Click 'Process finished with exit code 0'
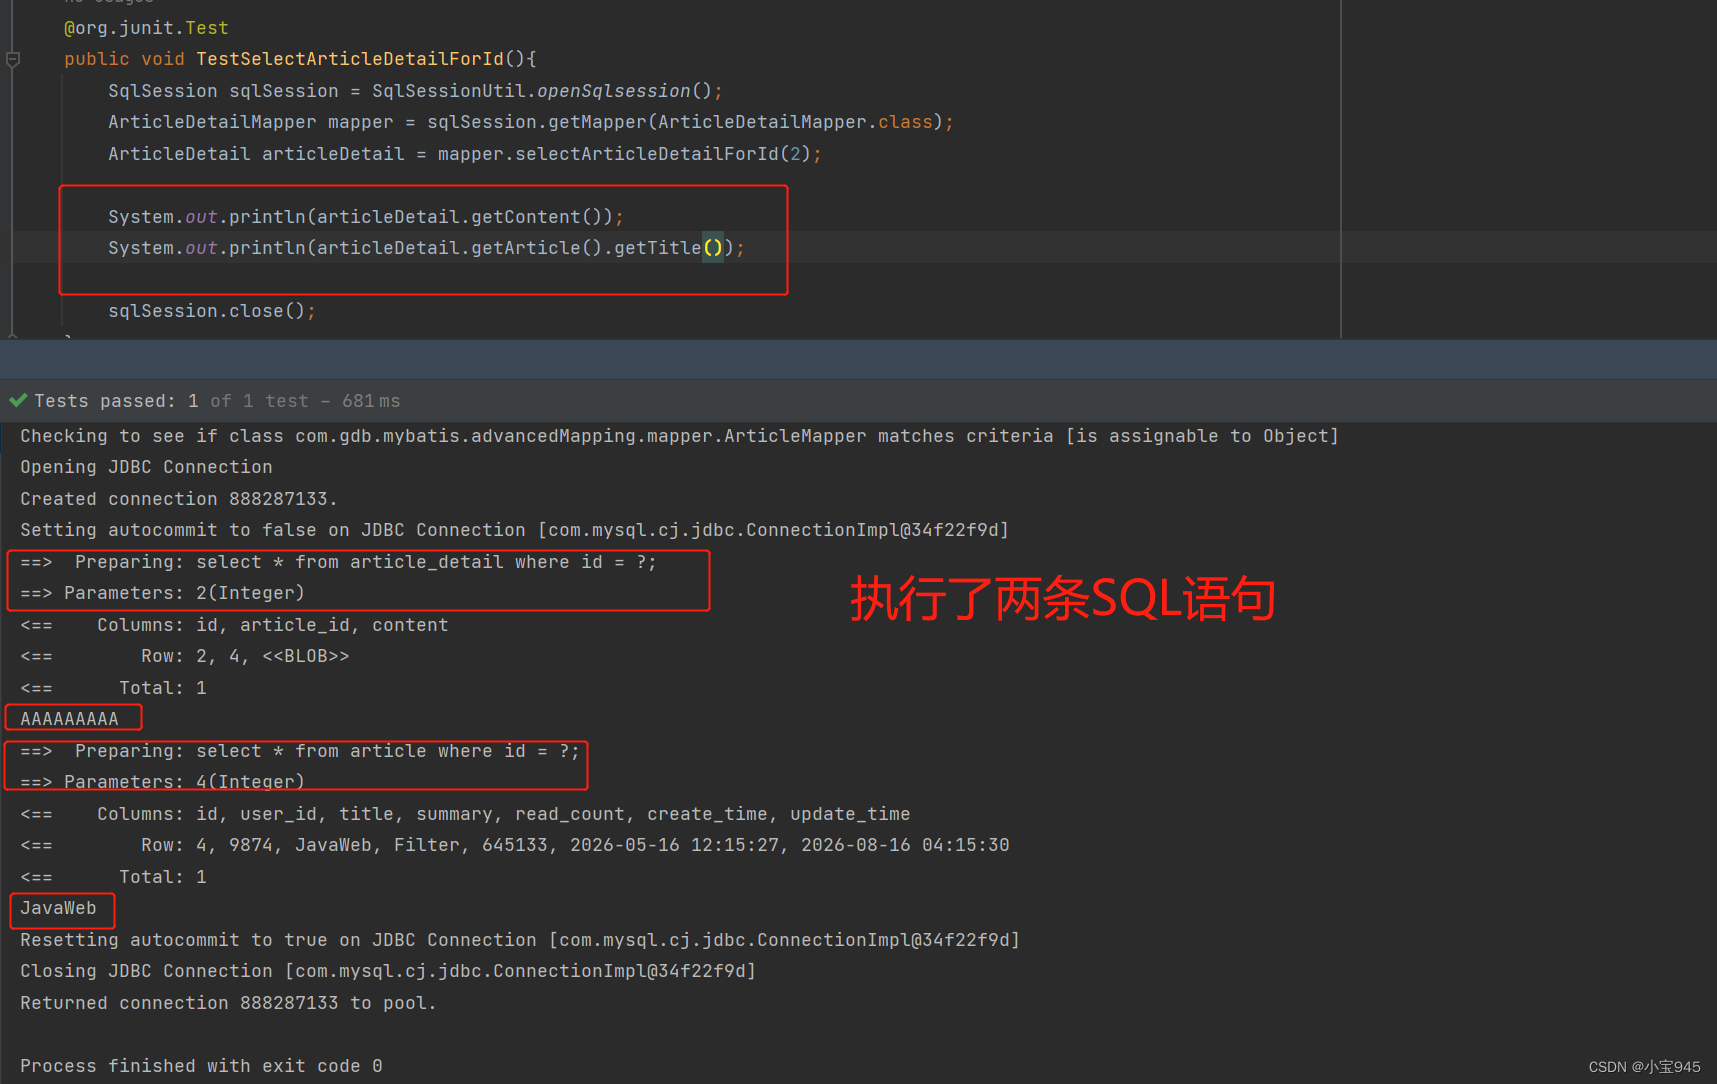This screenshot has width=1717, height=1084. click(201, 1066)
